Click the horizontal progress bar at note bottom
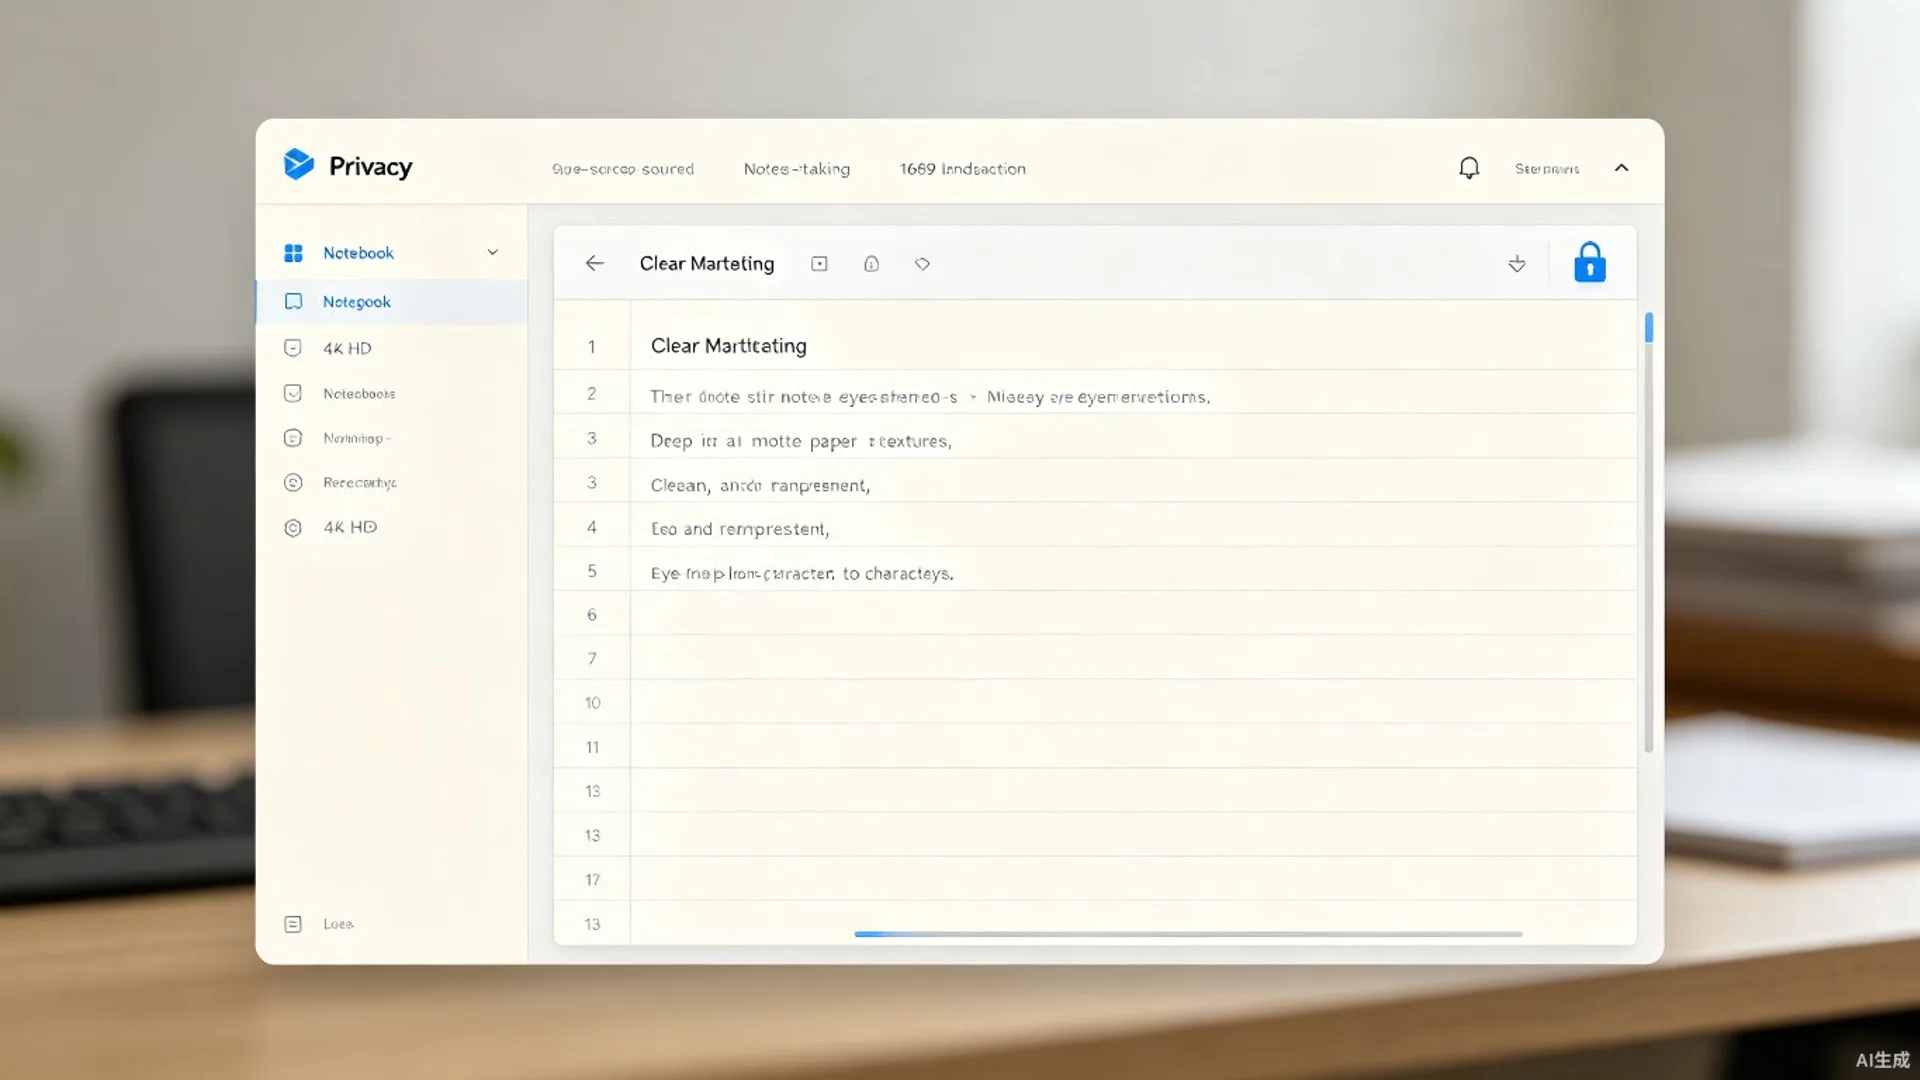Screen dimensions: 1920x1080 pos(1188,934)
